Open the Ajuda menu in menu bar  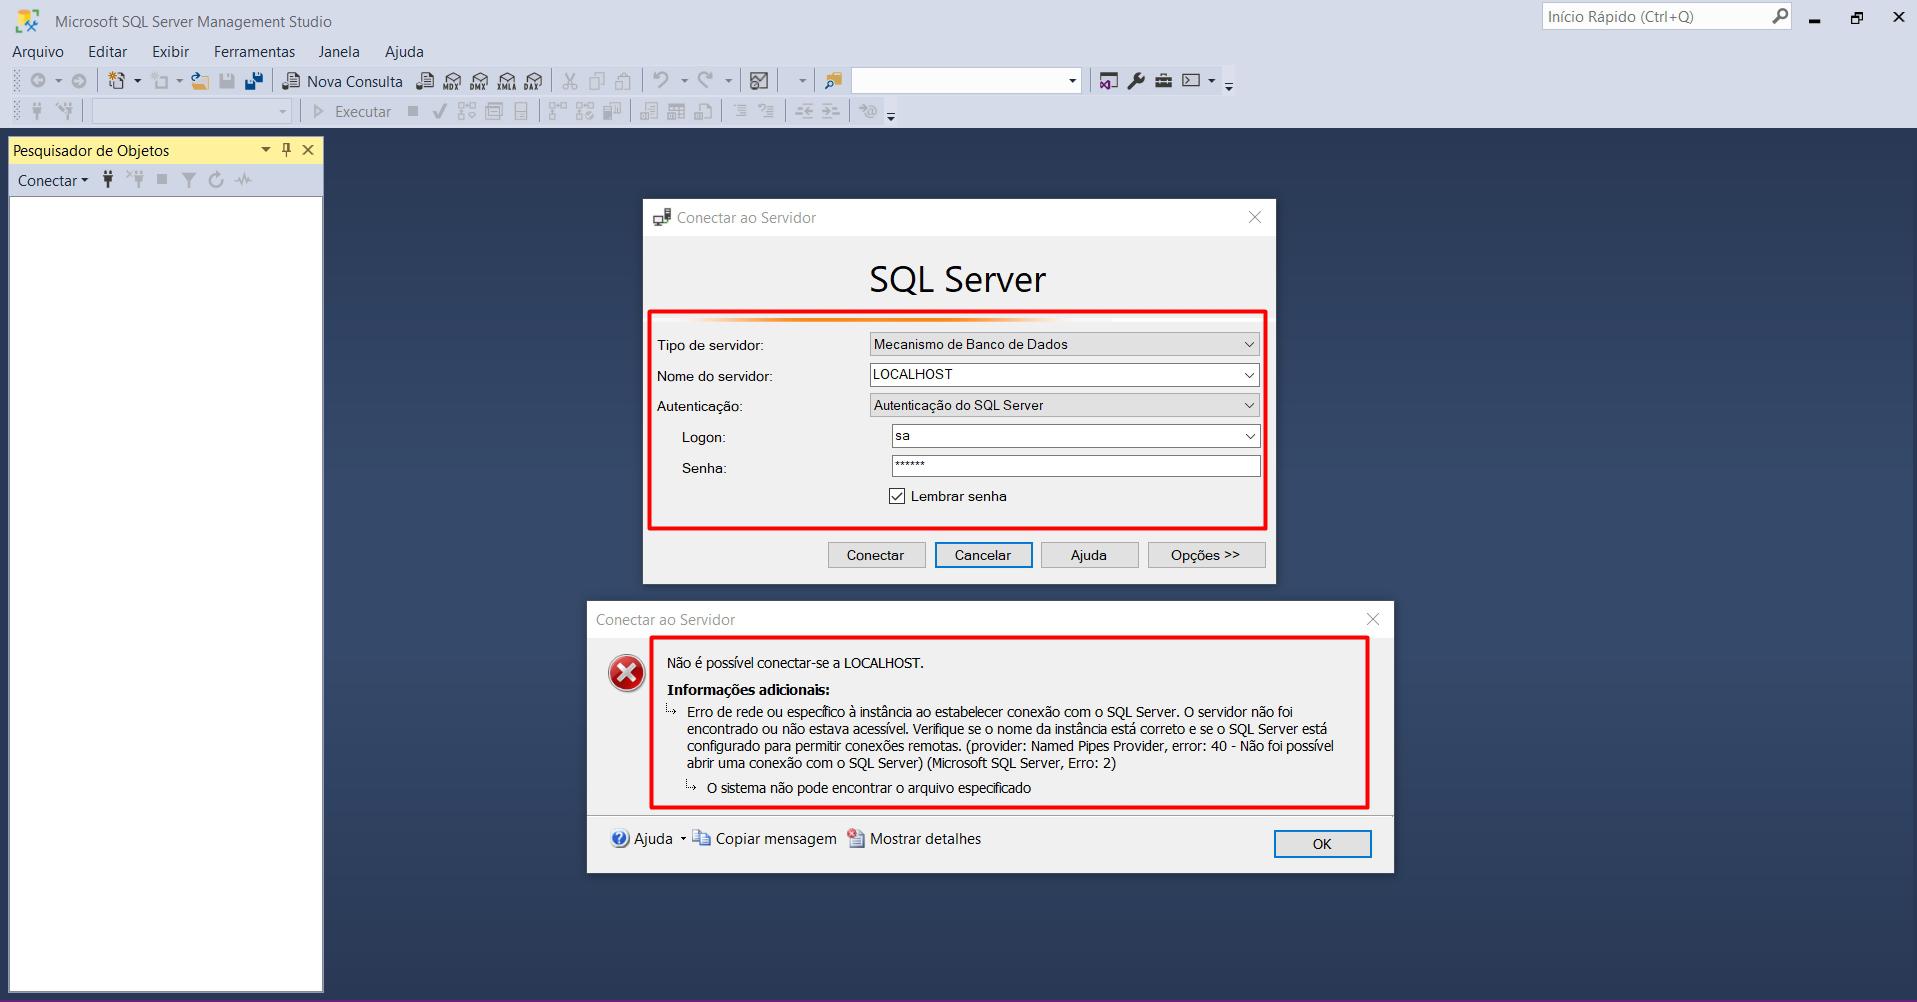tap(404, 52)
